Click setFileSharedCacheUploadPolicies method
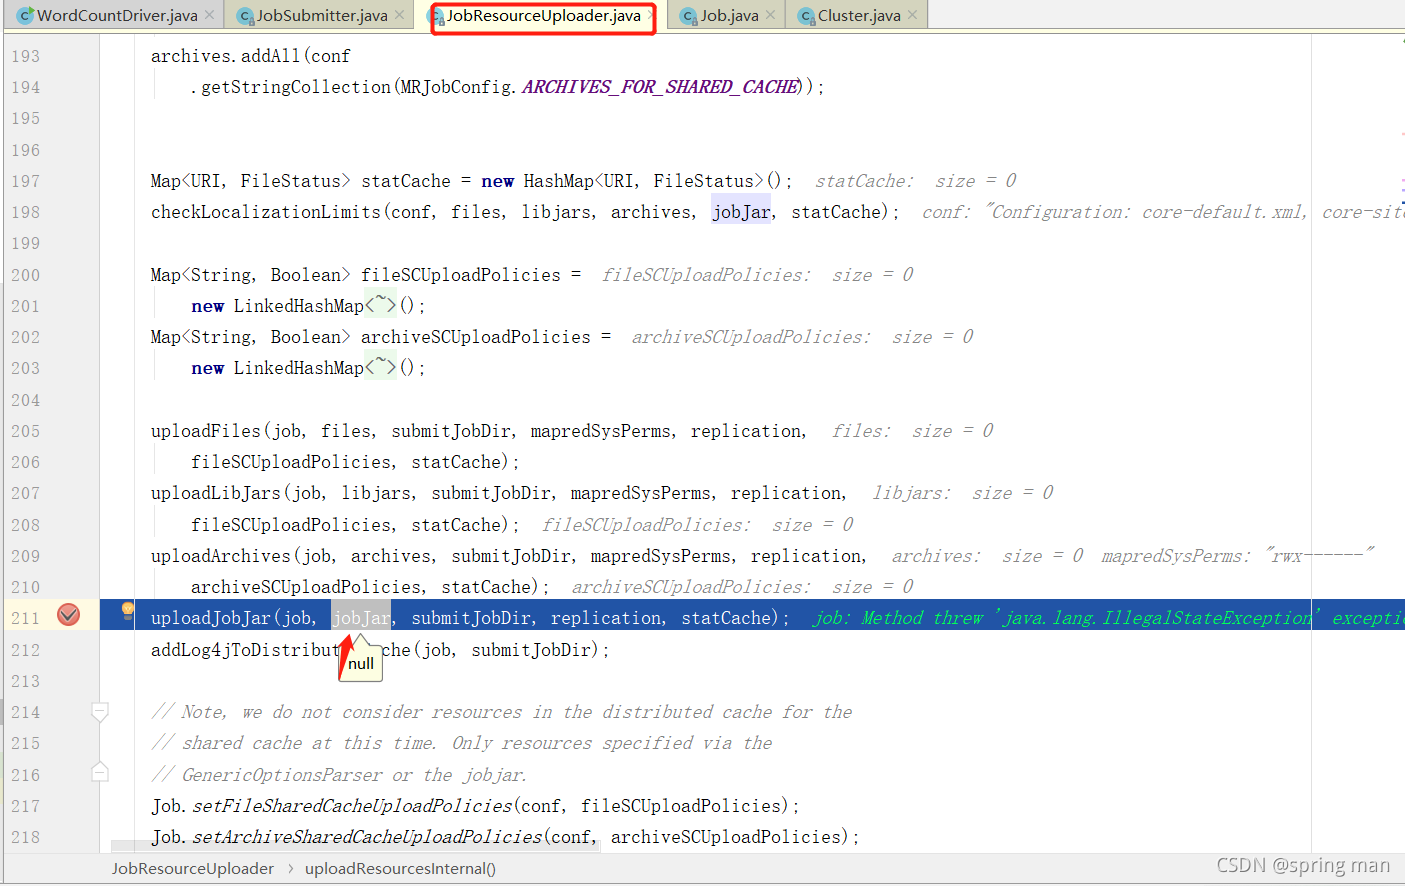 pyautogui.click(x=352, y=806)
